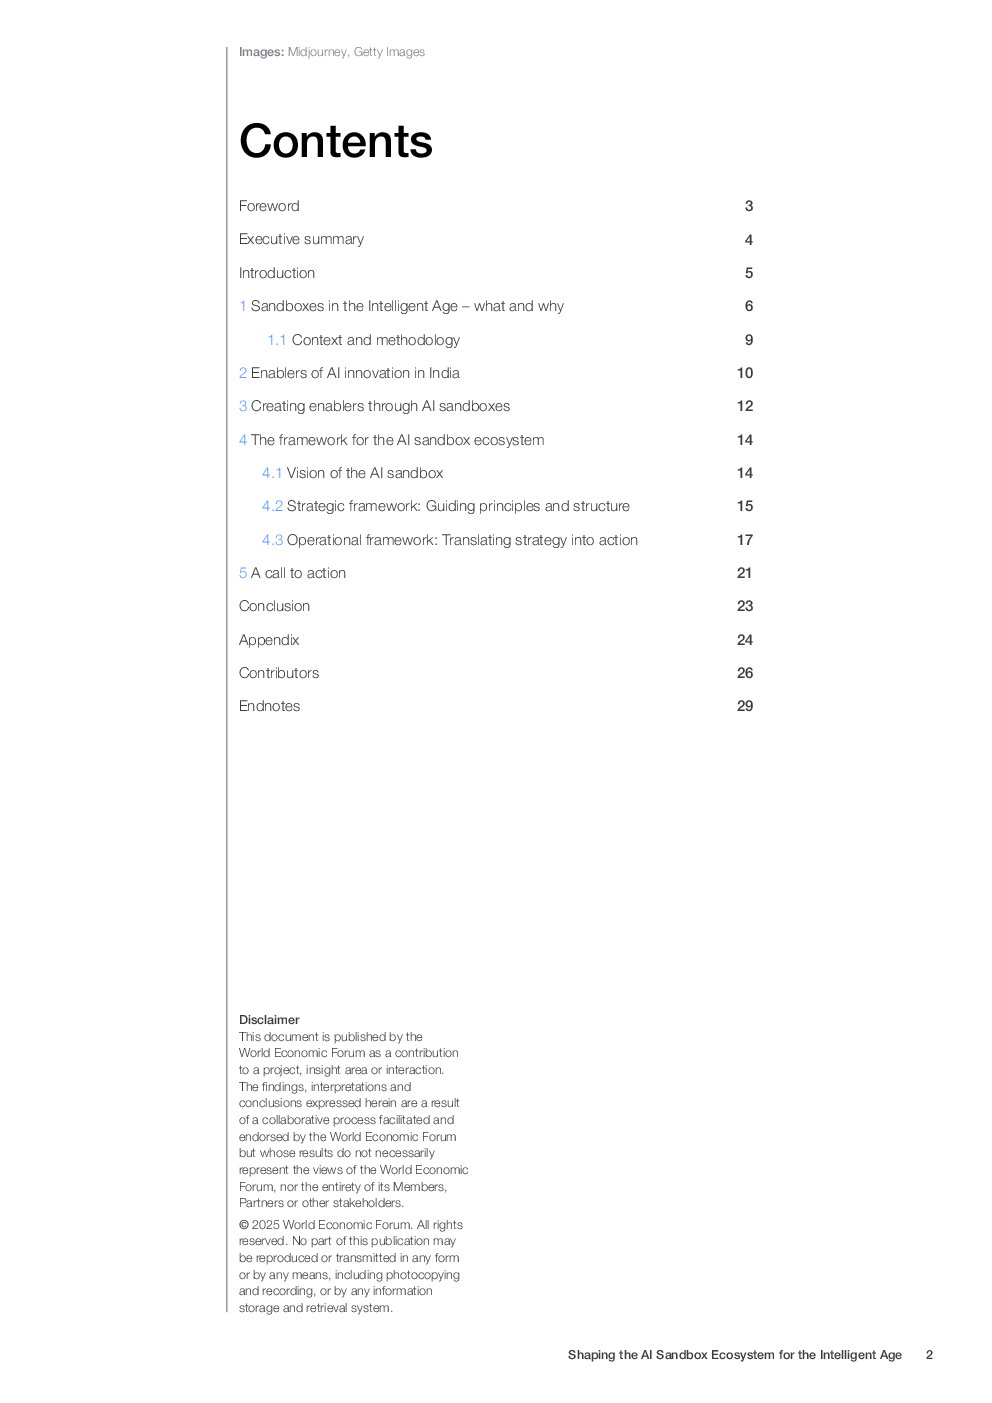992x1403 pixels.
Task: Click page number 29 beside Endnotes
Action: (745, 706)
